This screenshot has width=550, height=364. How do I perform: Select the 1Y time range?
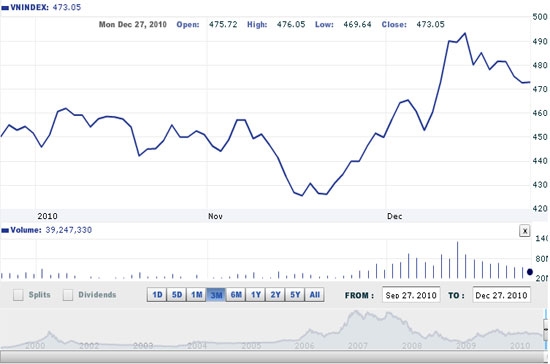point(256,295)
